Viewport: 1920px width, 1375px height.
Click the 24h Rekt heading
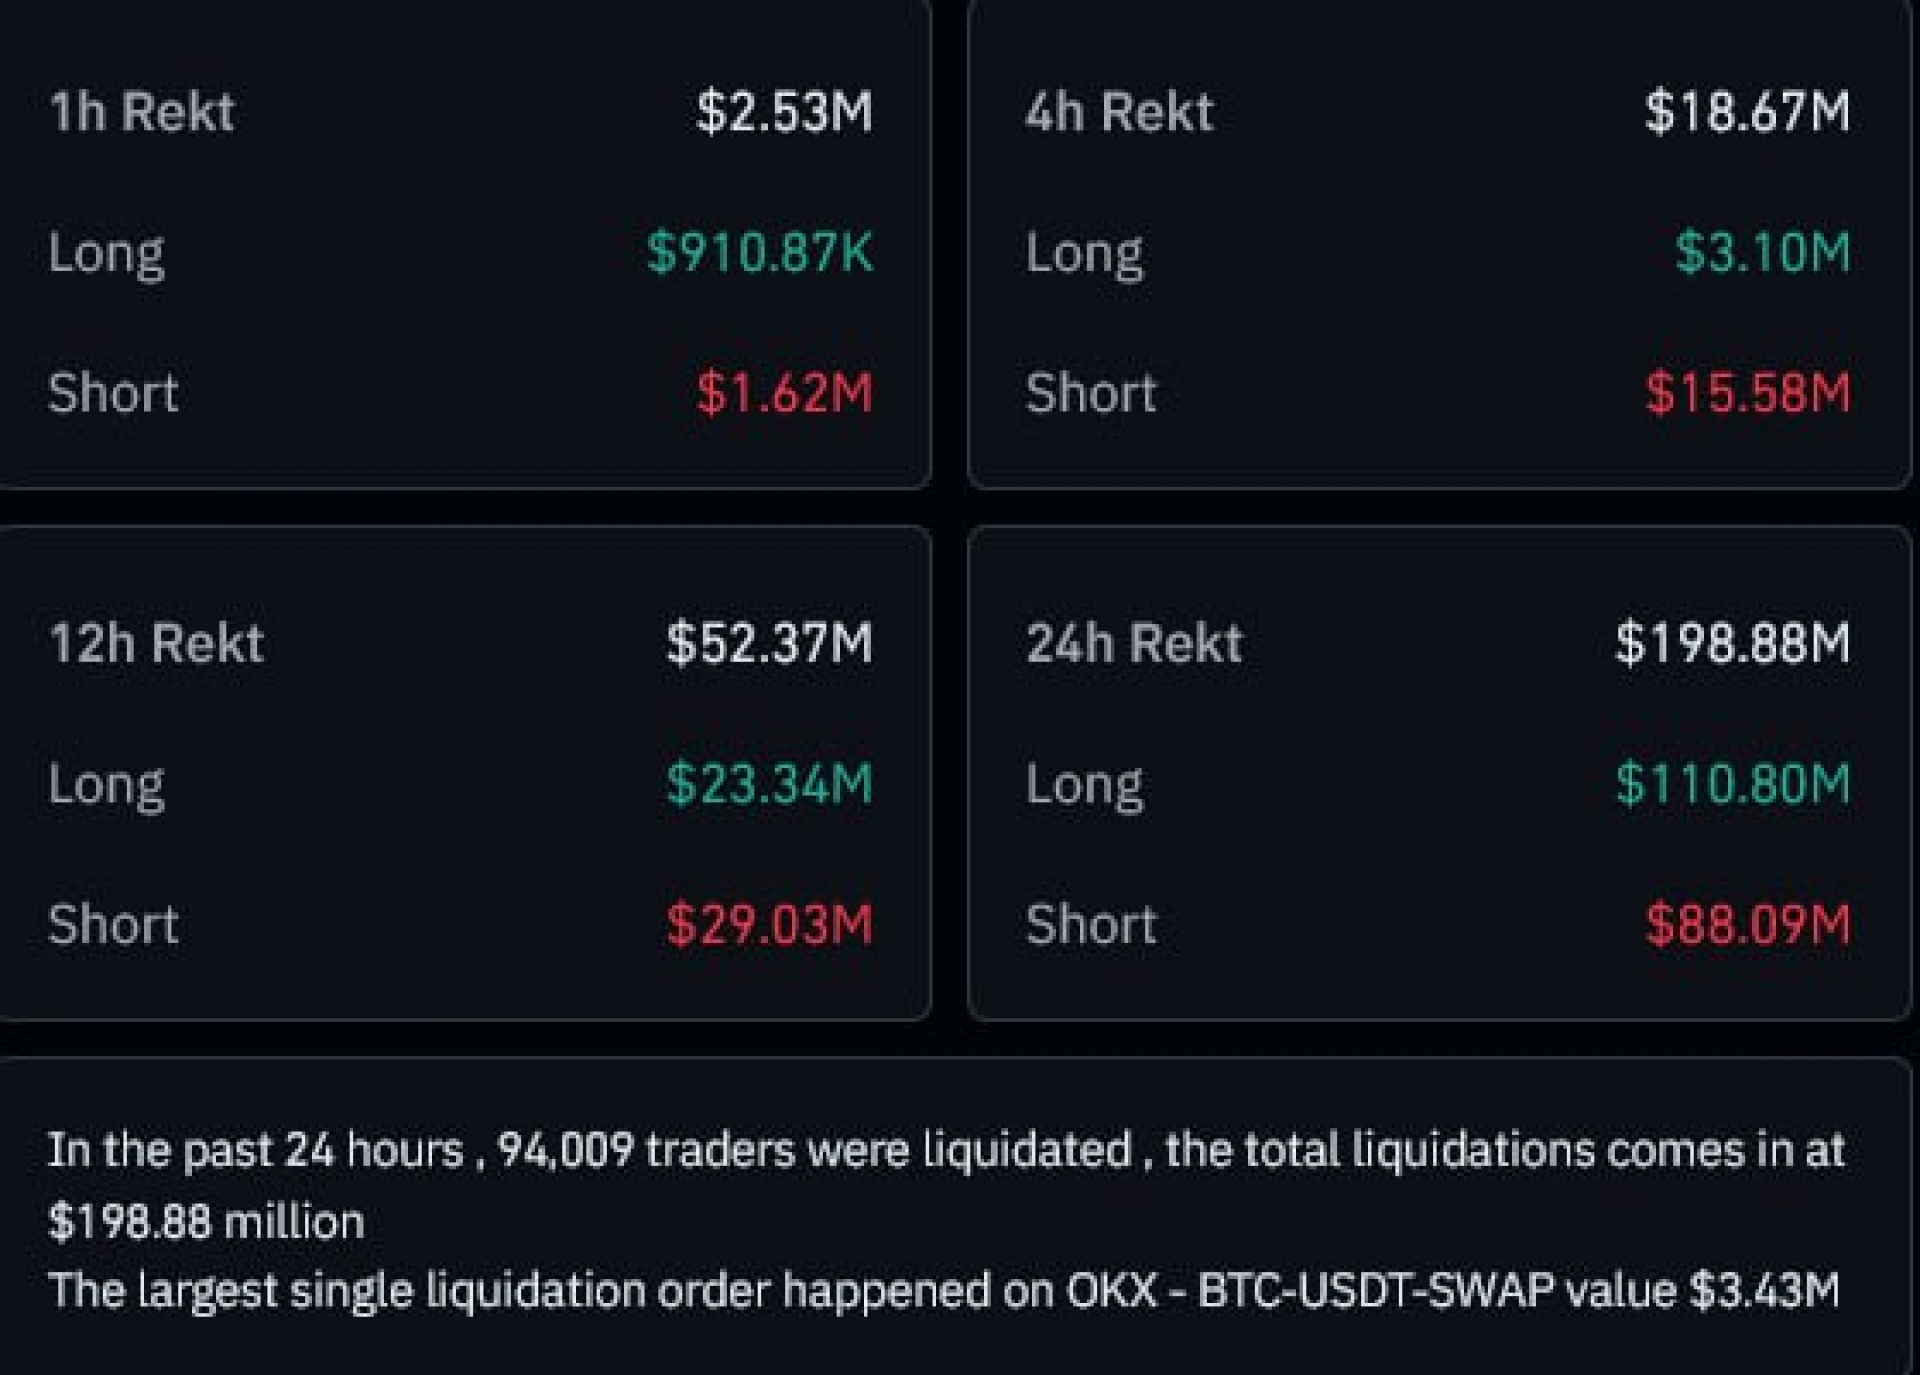pyautogui.click(x=1134, y=643)
